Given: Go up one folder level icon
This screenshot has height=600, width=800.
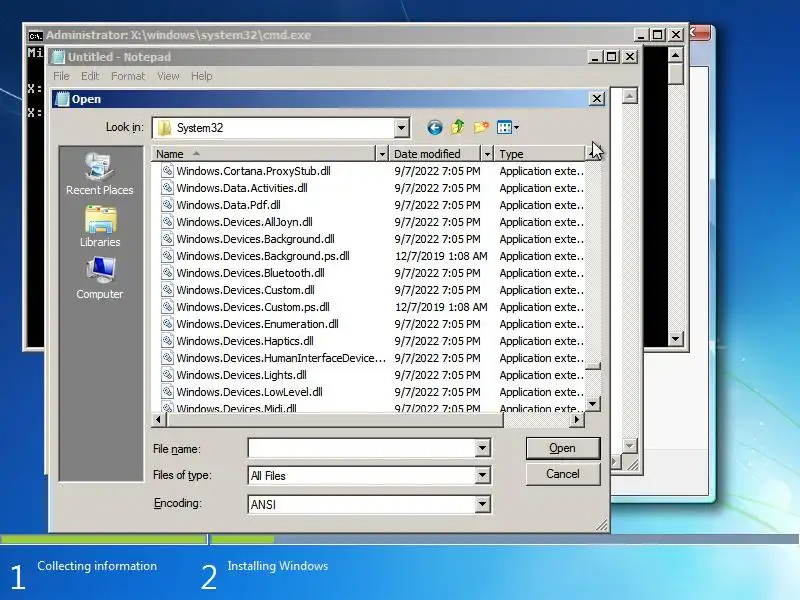Looking at the screenshot, I should pos(458,127).
